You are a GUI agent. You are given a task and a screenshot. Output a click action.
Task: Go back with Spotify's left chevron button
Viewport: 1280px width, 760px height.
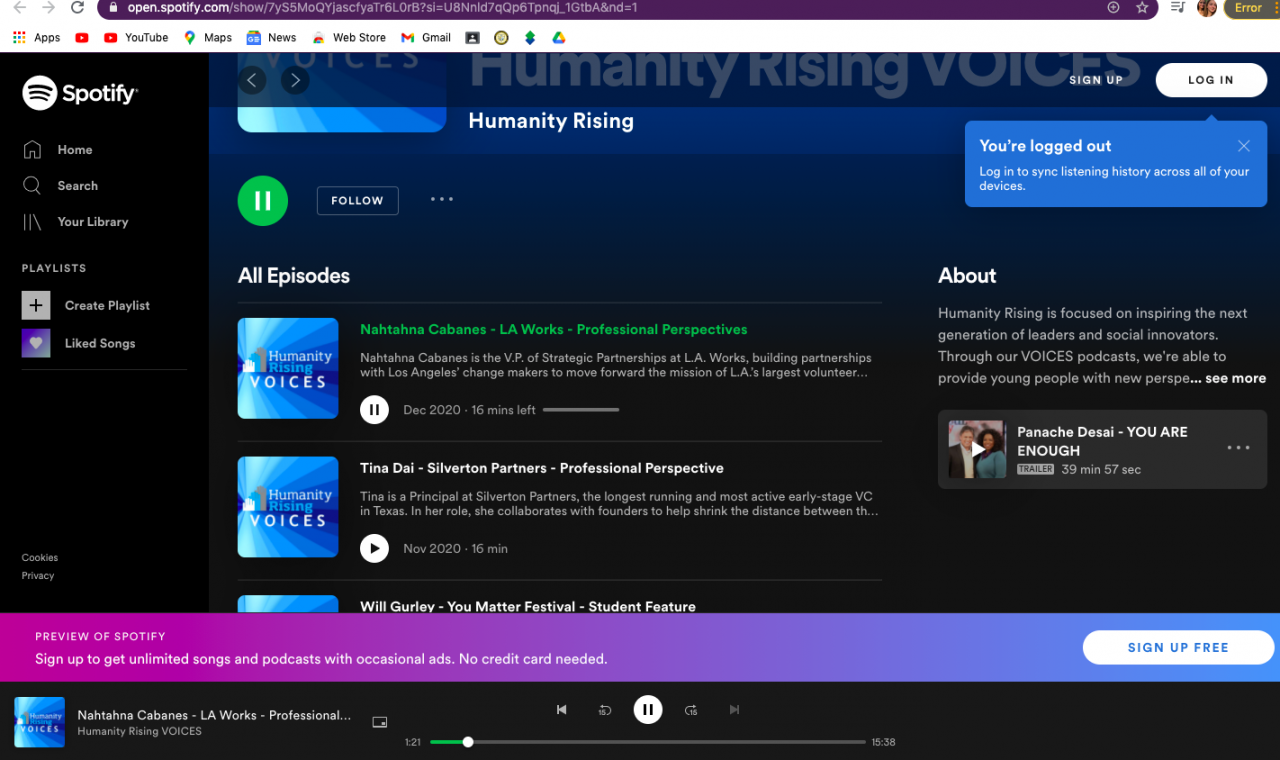[252, 80]
